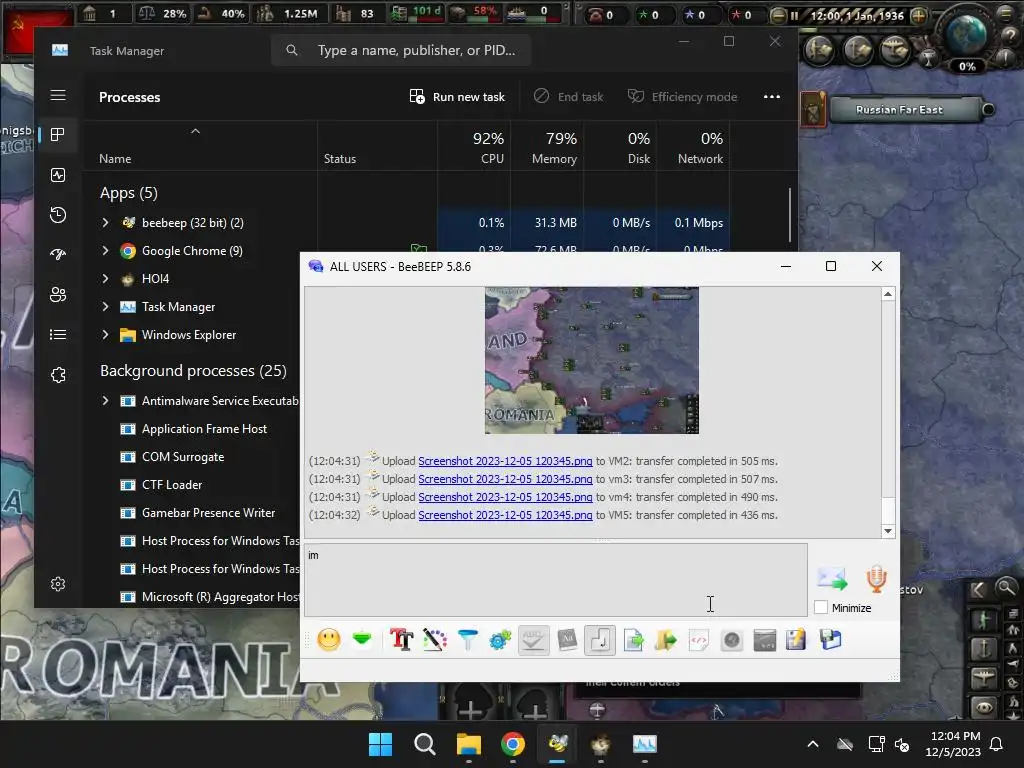
Task: Expand Windows Explorer process group
Action: point(105,334)
